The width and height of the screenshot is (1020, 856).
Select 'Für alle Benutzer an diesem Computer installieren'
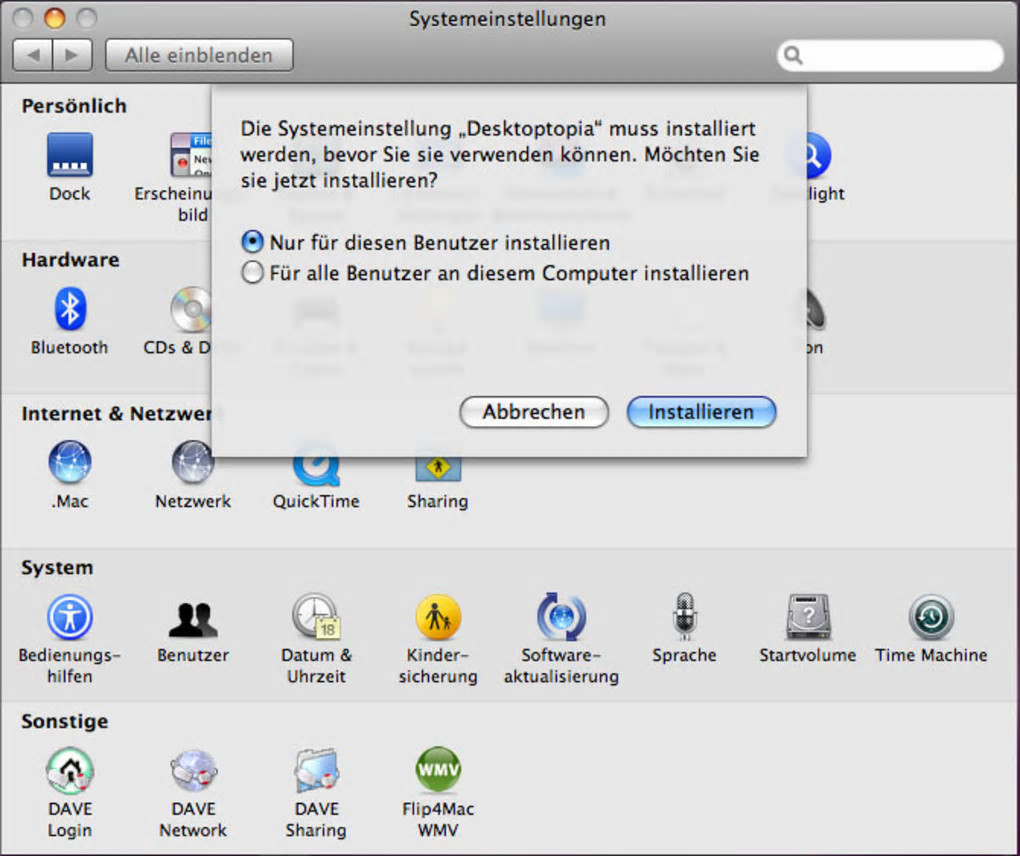pos(495,273)
